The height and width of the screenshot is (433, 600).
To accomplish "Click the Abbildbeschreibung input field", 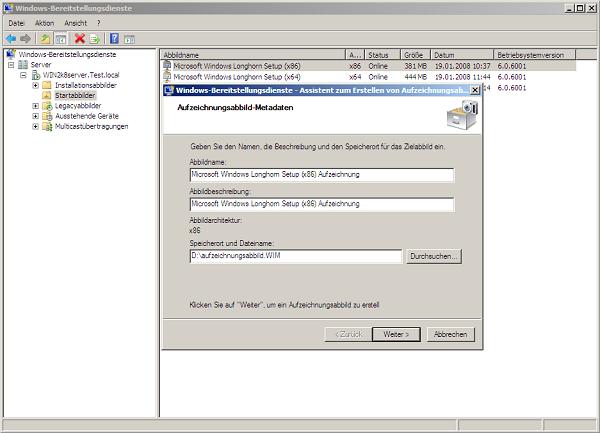I will click(x=322, y=204).
